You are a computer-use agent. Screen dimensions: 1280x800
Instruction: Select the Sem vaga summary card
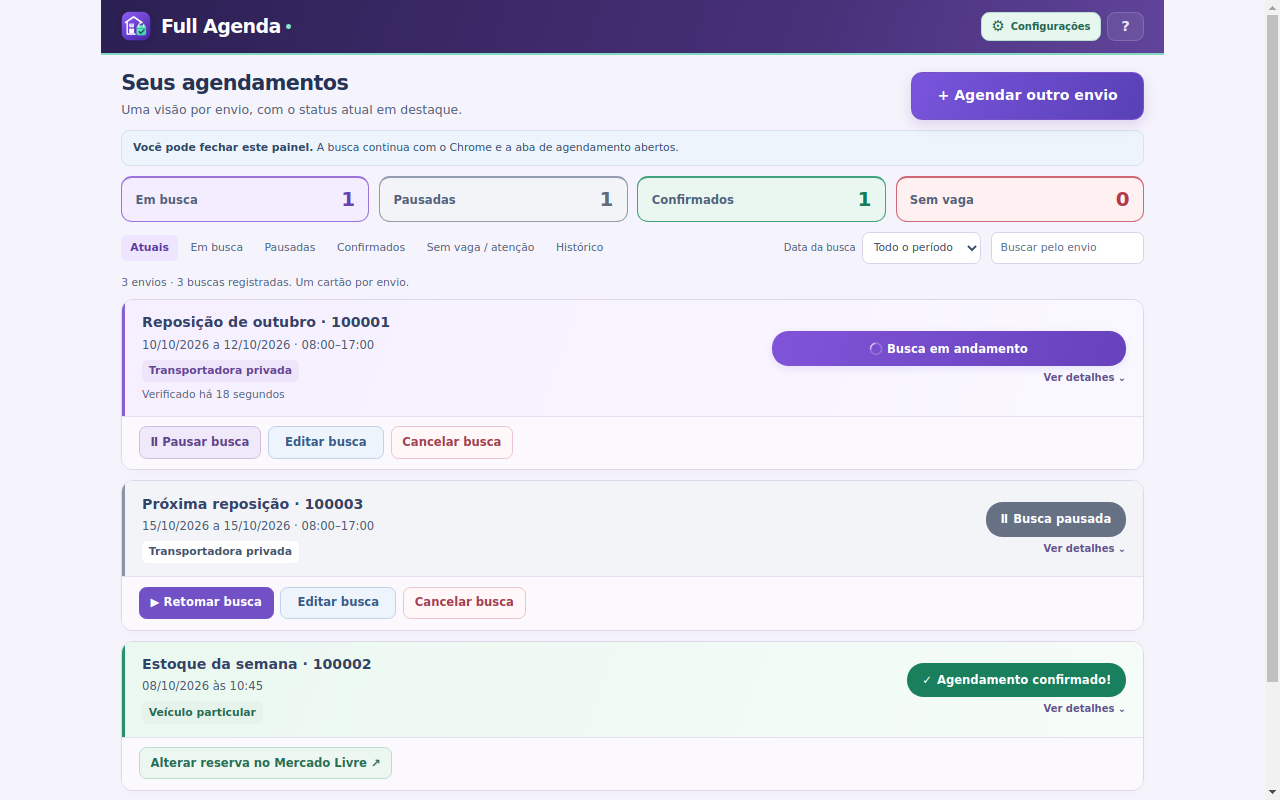tap(1019, 199)
